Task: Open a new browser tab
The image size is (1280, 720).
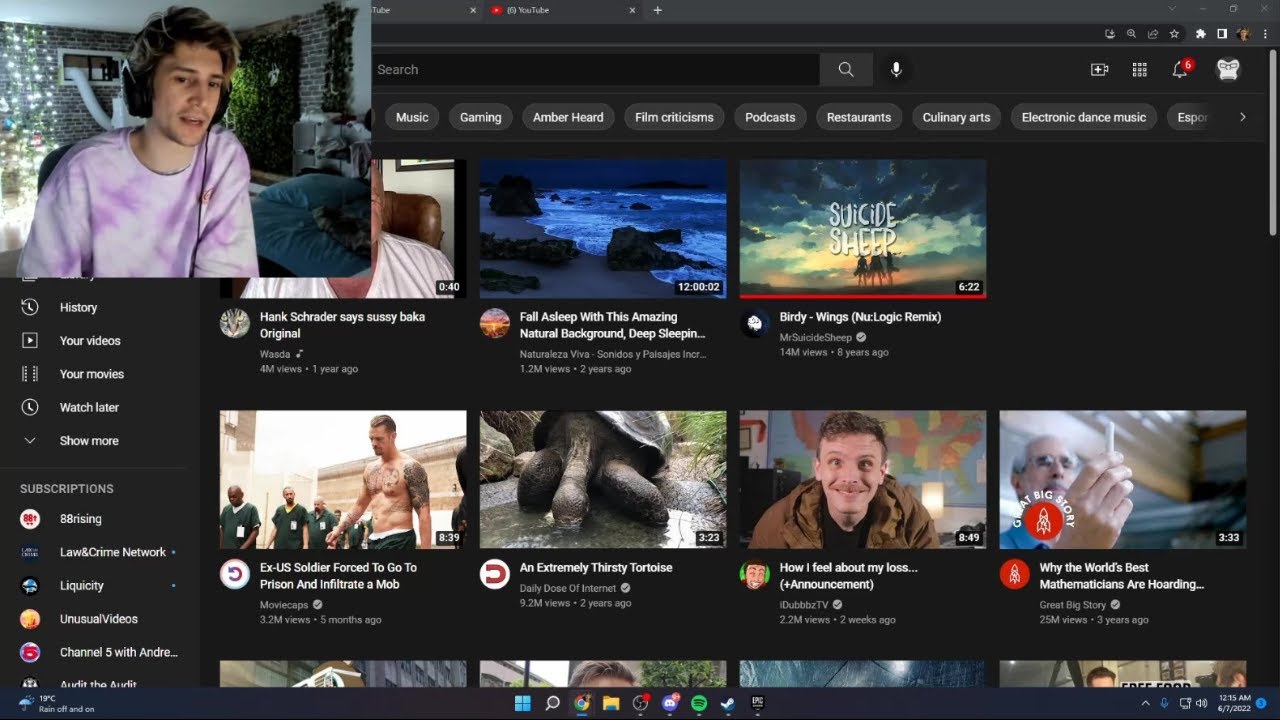Action: pos(657,10)
